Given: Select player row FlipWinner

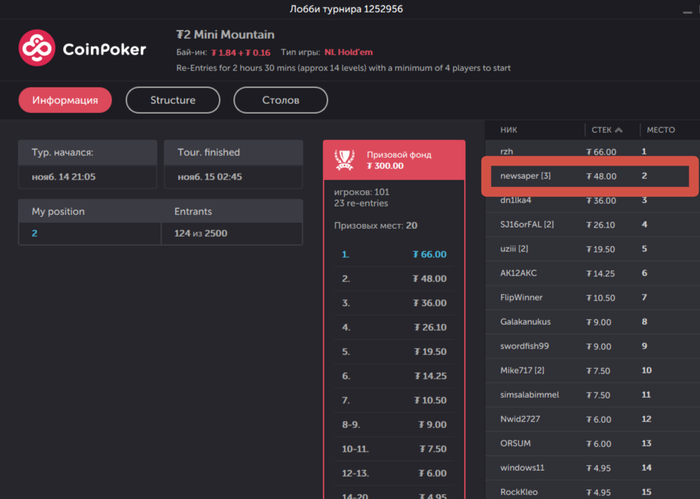Looking at the screenshot, I should (x=592, y=298).
